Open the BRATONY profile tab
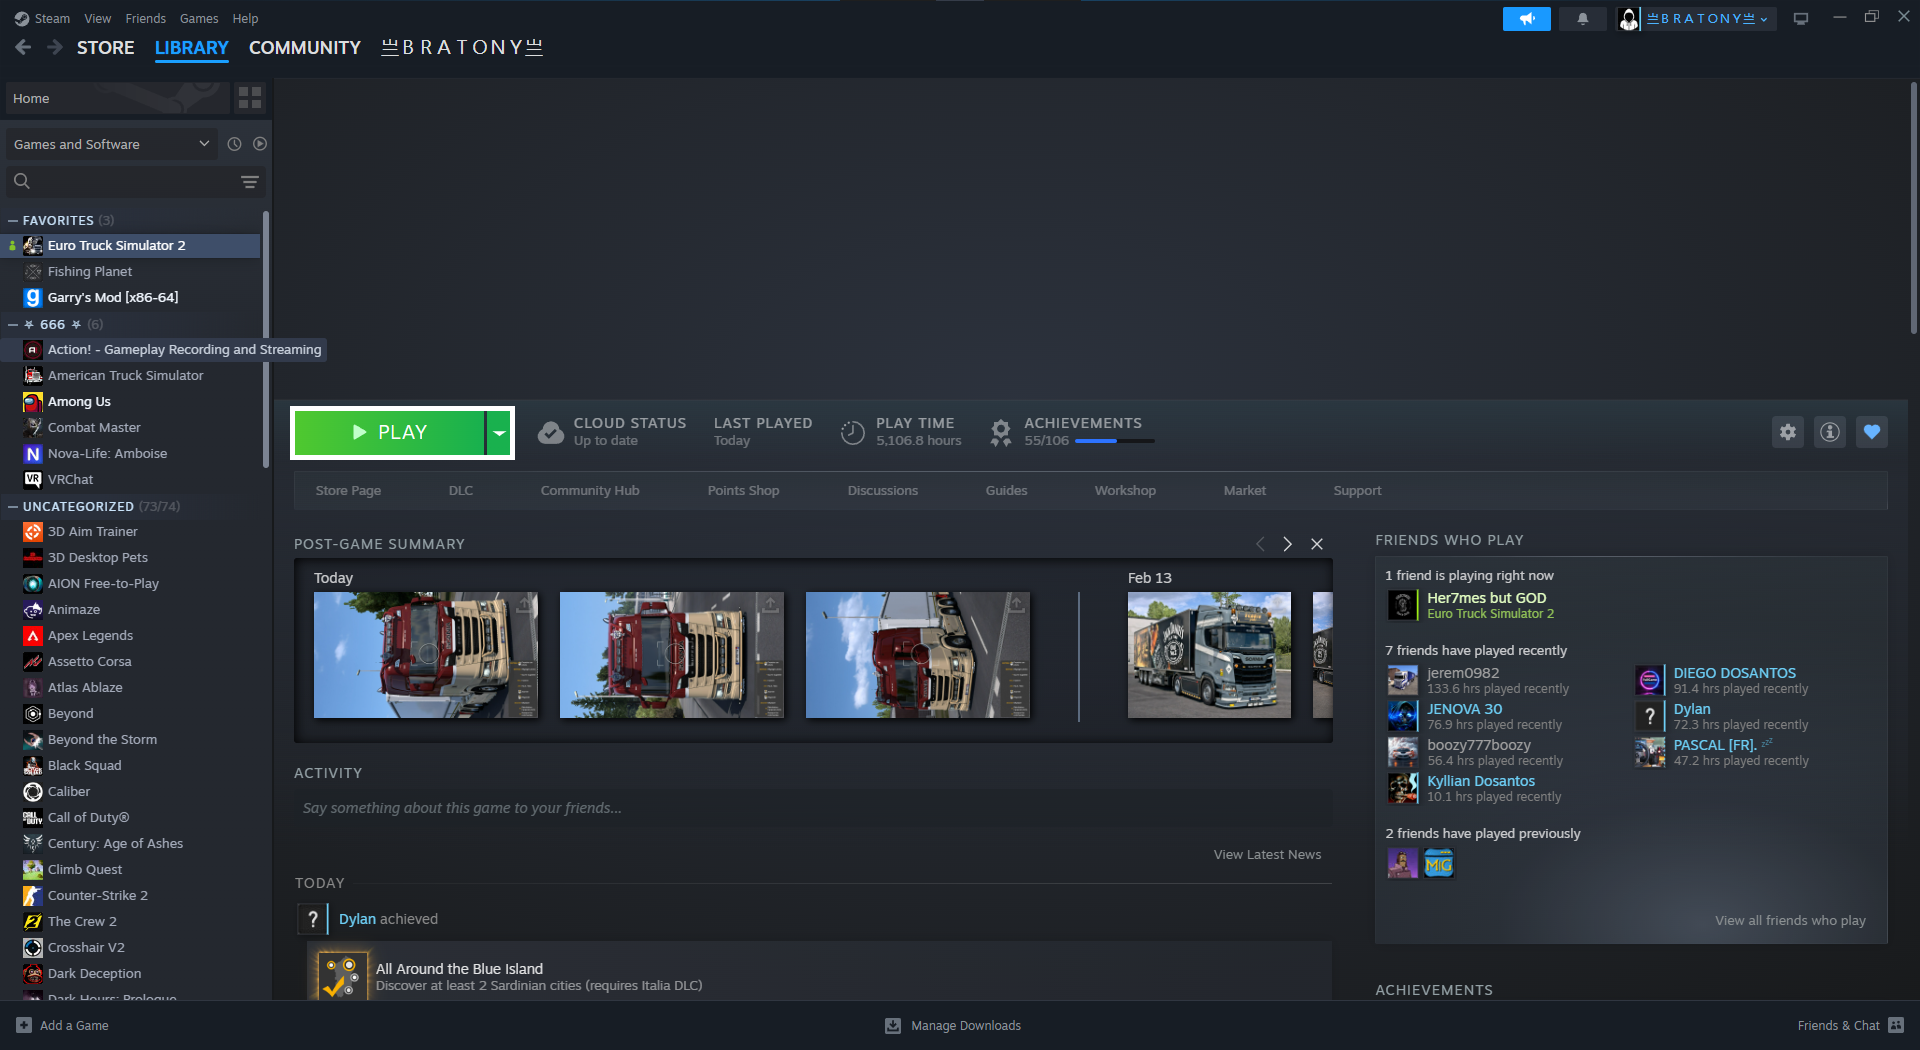1920x1050 pixels. 462,47
